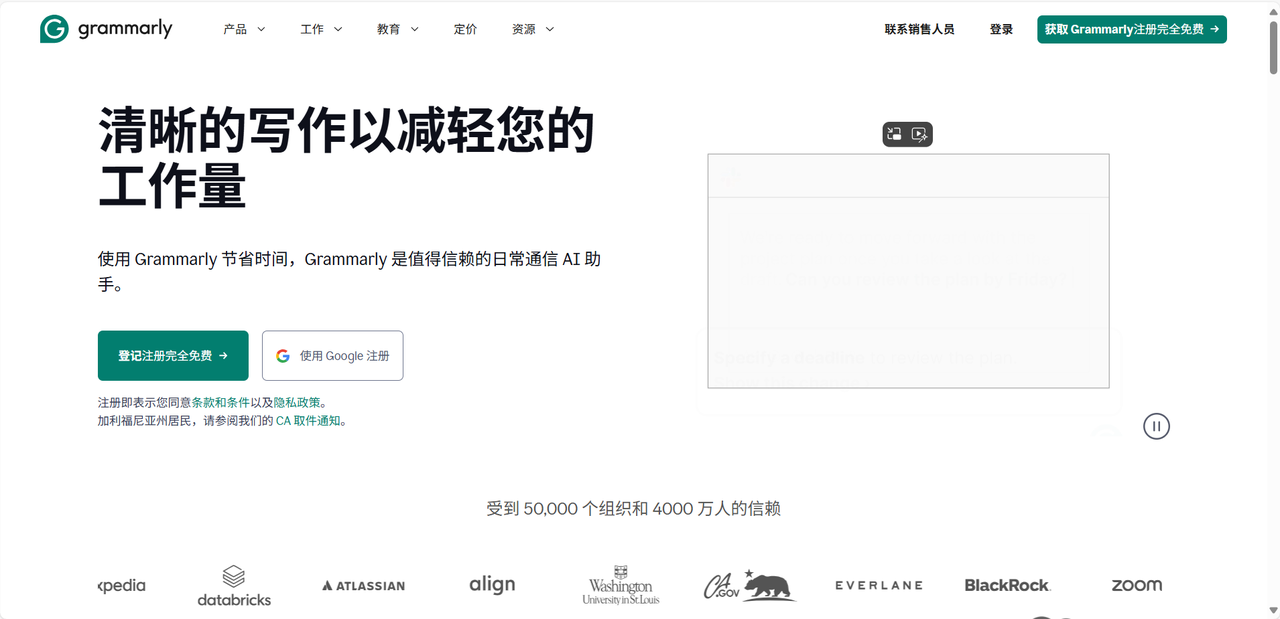Open picture-in-picture for the demo video
This screenshot has width=1280, height=619.
pyautogui.click(x=895, y=134)
